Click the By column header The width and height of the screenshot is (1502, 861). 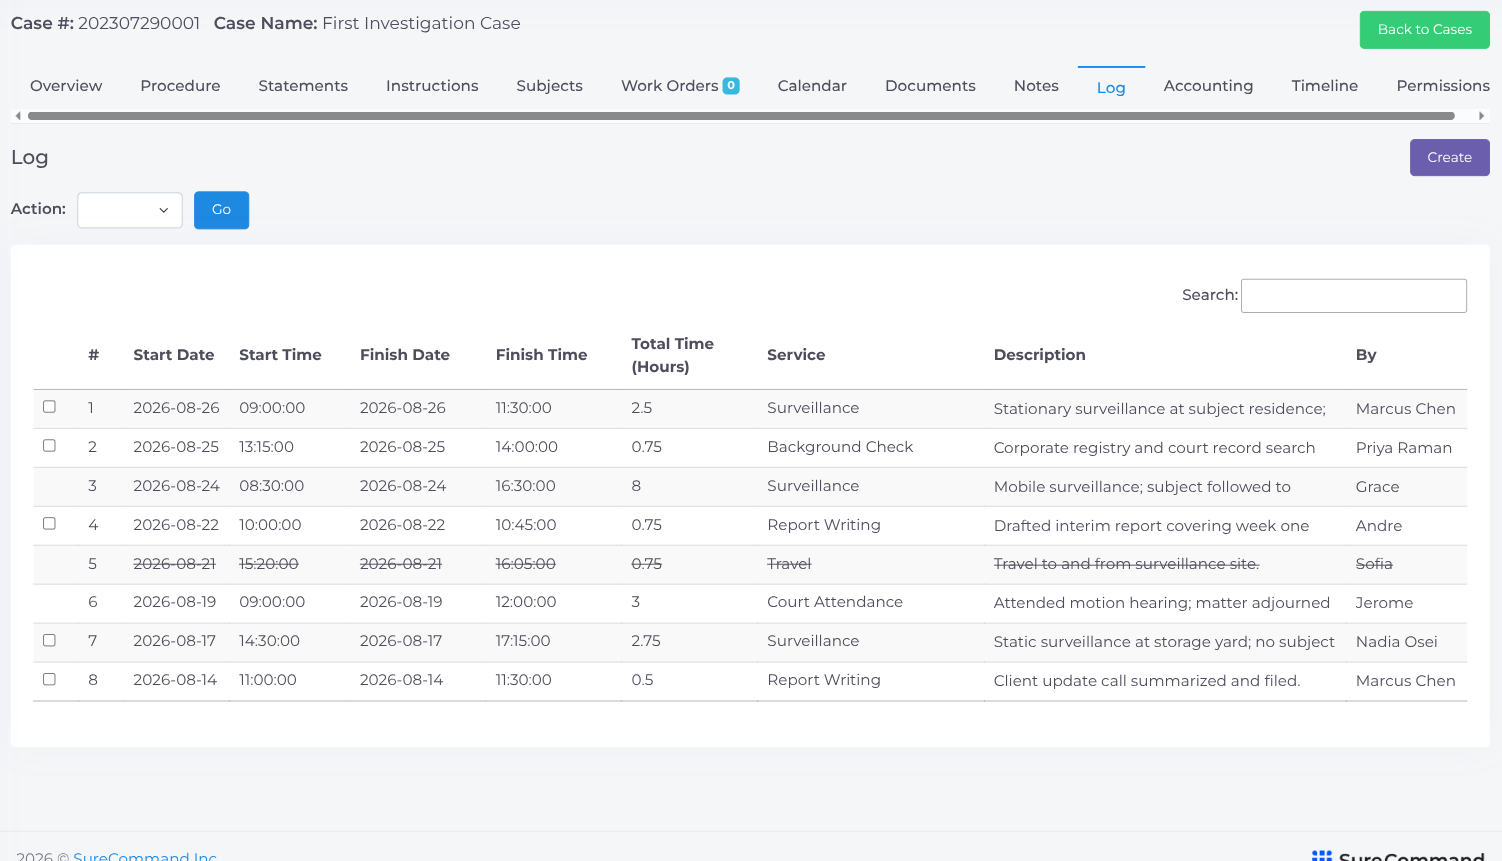(x=1366, y=355)
